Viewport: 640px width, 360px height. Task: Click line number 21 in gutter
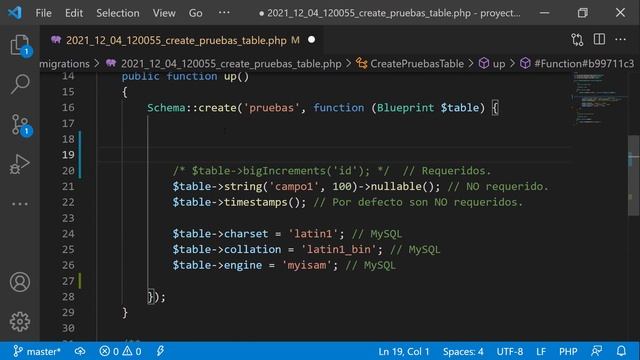tap(68, 187)
